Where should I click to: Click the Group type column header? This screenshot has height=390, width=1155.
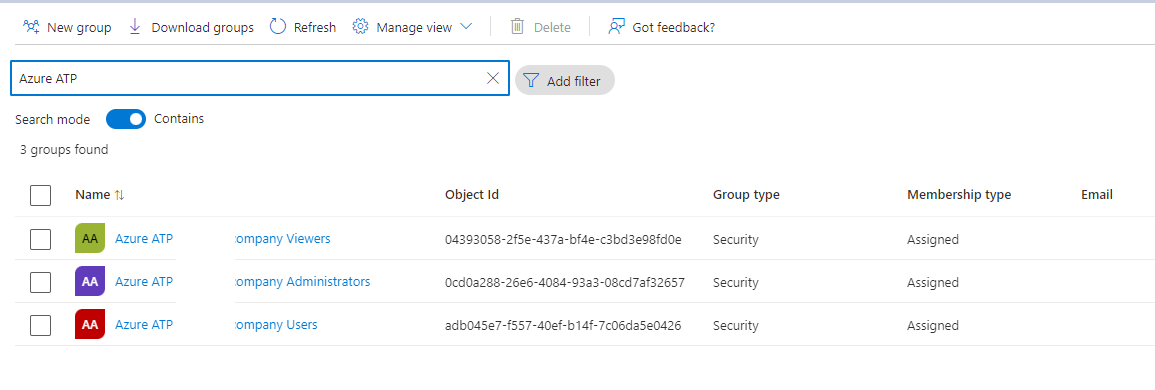click(x=746, y=195)
